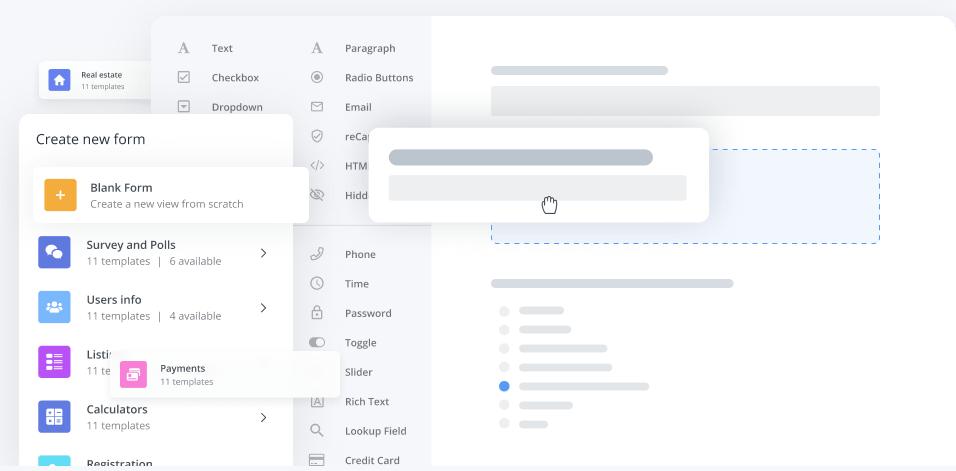The height and width of the screenshot is (471, 956).
Task: Expand the Survey and Polls chevron
Action: [x=263, y=253]
